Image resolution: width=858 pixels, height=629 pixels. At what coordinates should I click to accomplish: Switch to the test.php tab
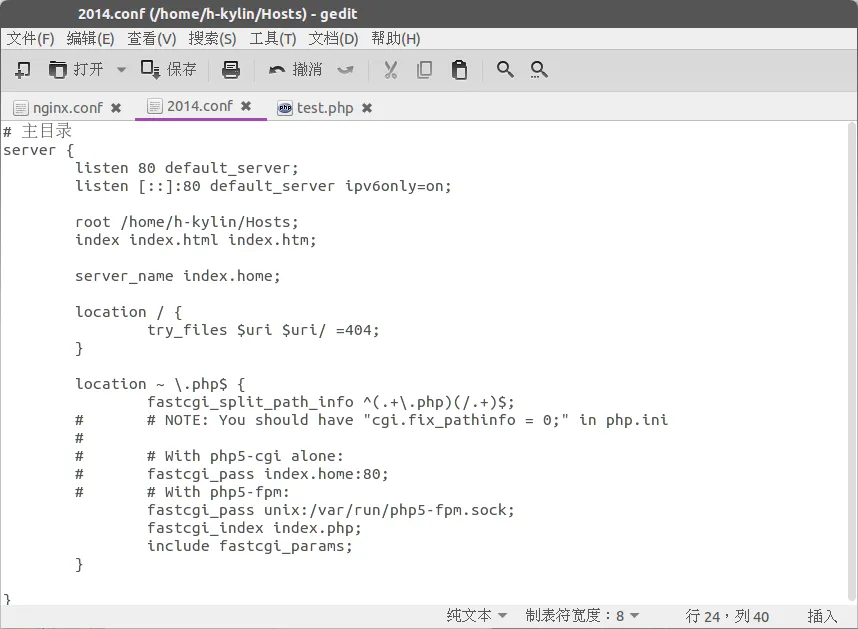[325, 108]
